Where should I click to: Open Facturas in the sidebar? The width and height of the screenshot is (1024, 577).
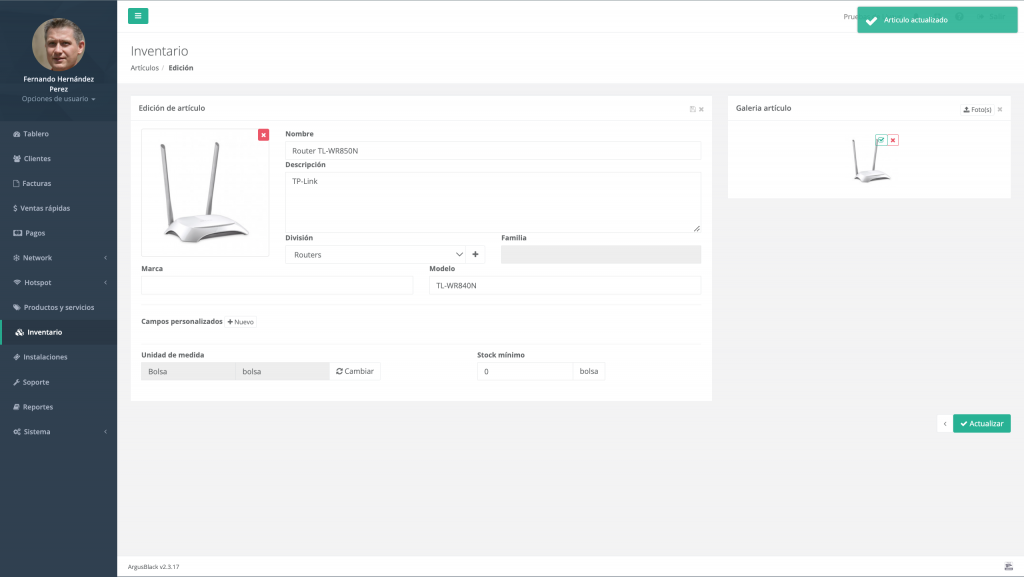point(59,183)
